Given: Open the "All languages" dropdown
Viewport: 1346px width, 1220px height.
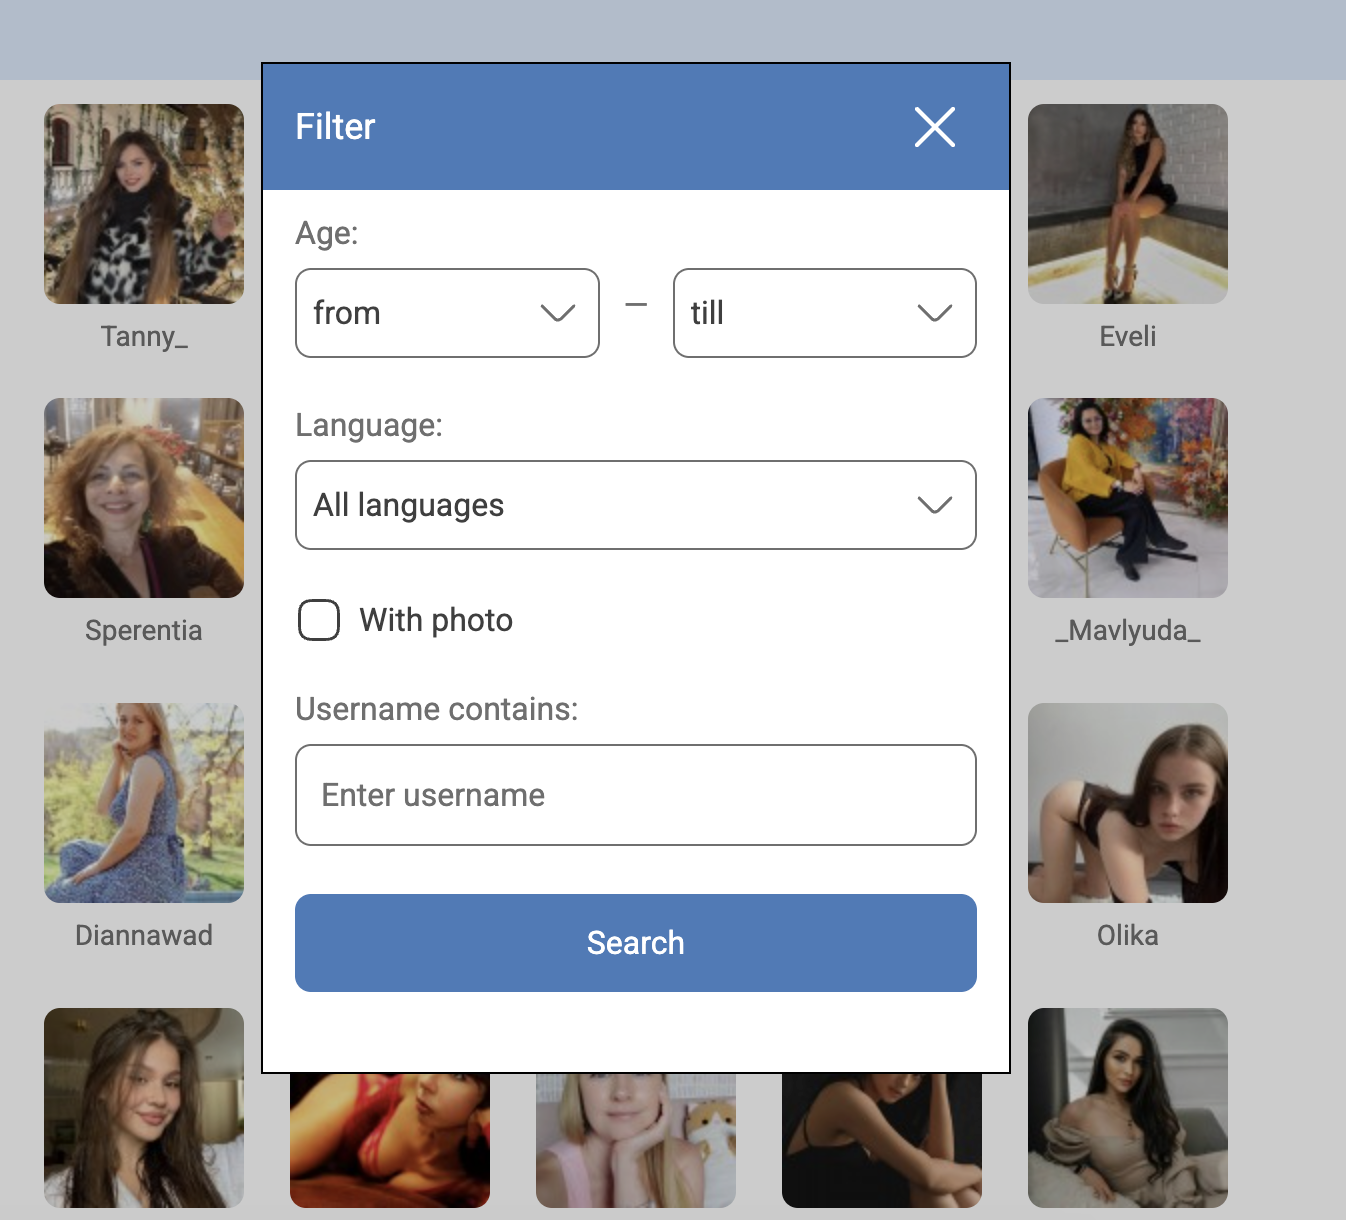Looking at the screenshot, I should click(x=635, y=505).
